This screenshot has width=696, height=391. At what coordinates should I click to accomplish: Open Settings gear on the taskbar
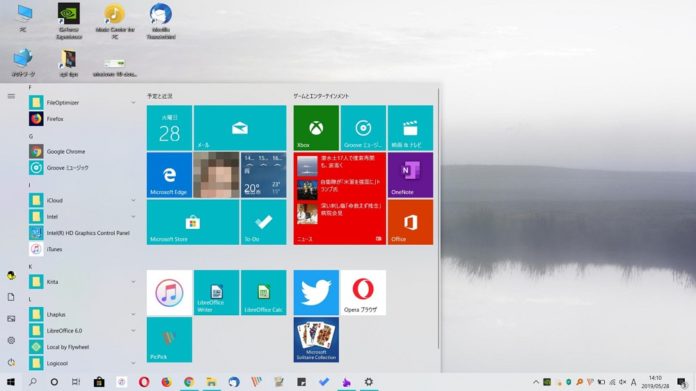coord(368,382)
